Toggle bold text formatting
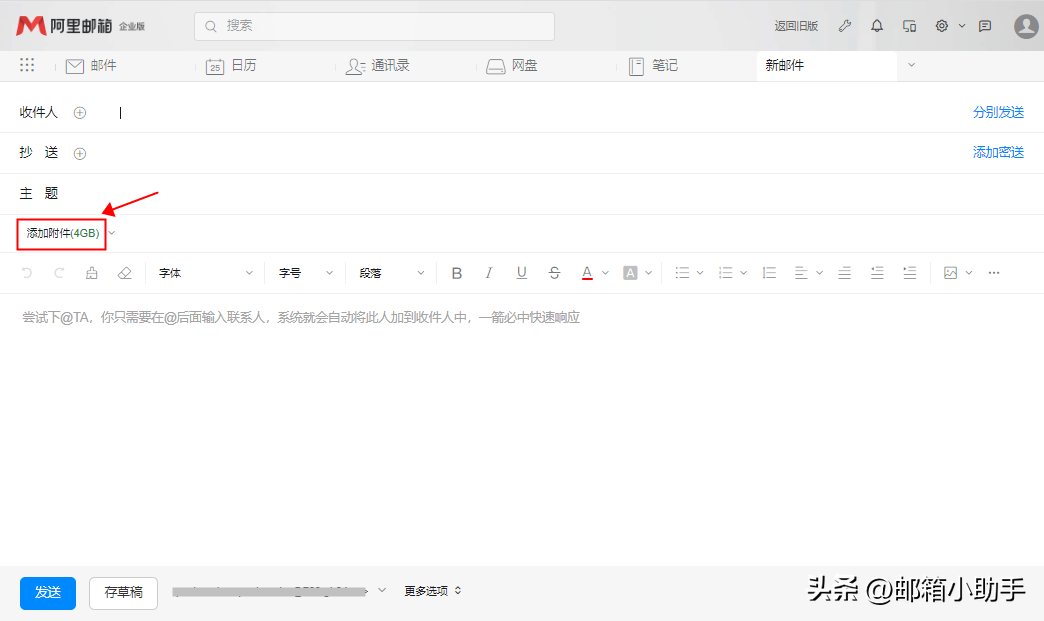Screen dimensions: 1044x621 click(457, 273)
